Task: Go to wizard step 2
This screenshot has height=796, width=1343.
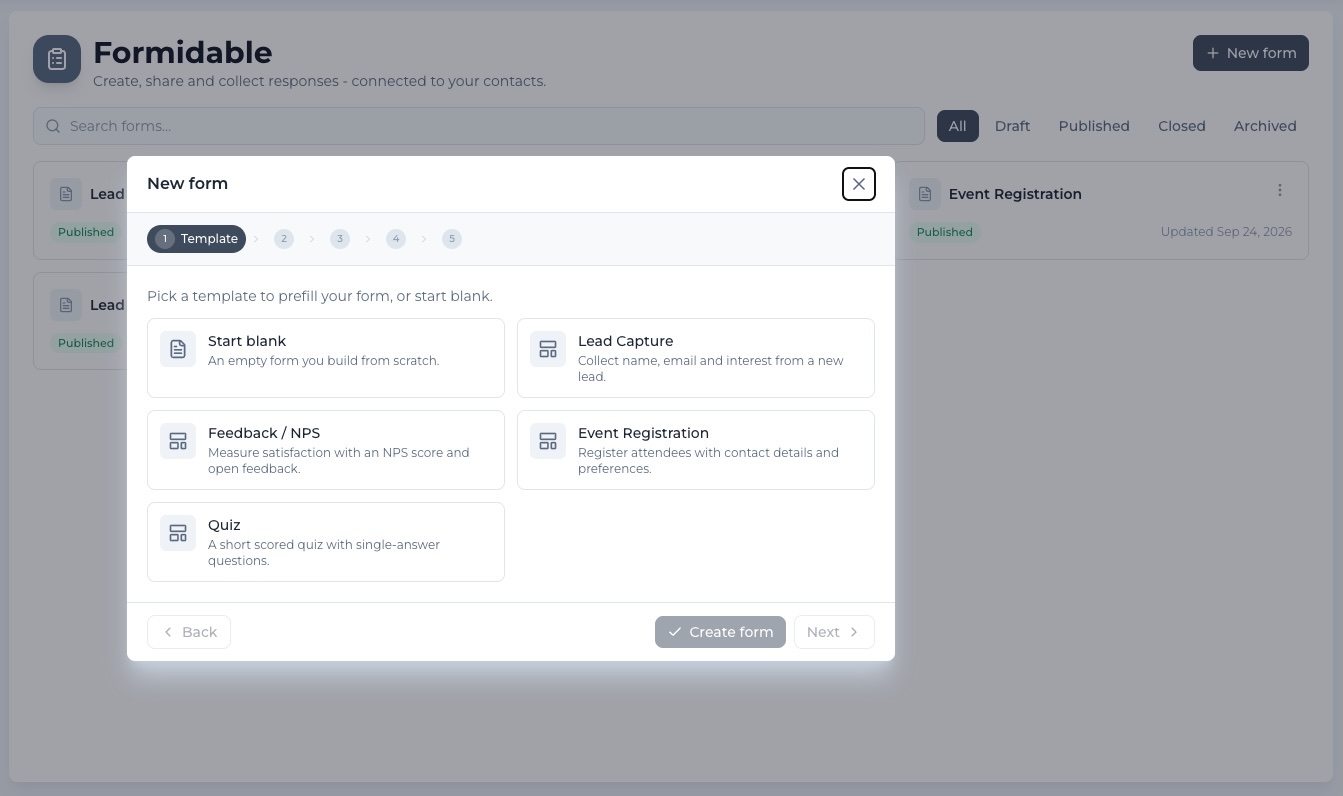Action: 284,239
